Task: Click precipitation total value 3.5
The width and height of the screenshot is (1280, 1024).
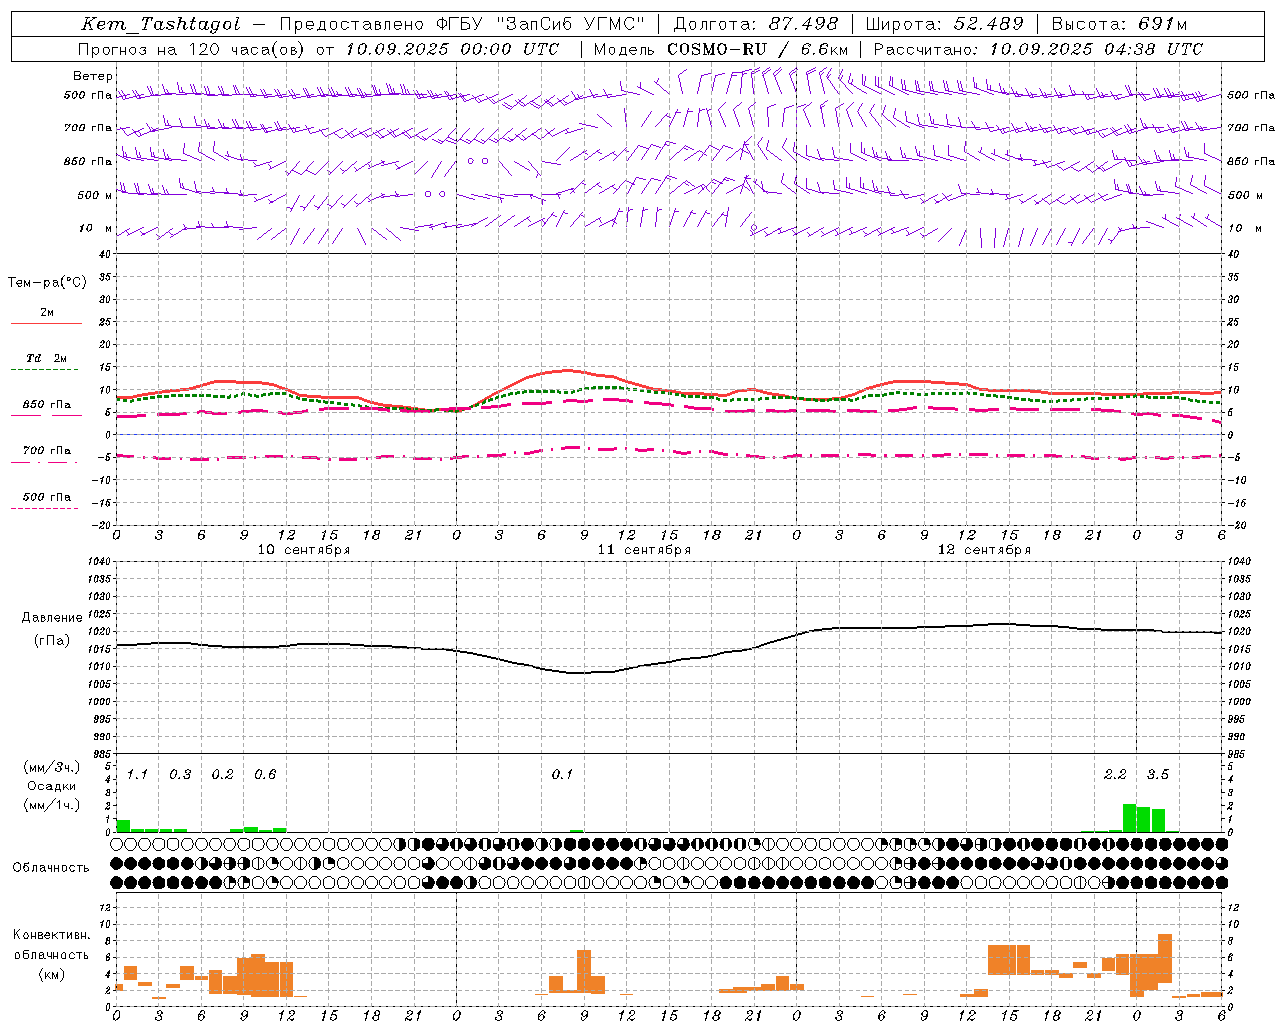Action: point(1157,775)
